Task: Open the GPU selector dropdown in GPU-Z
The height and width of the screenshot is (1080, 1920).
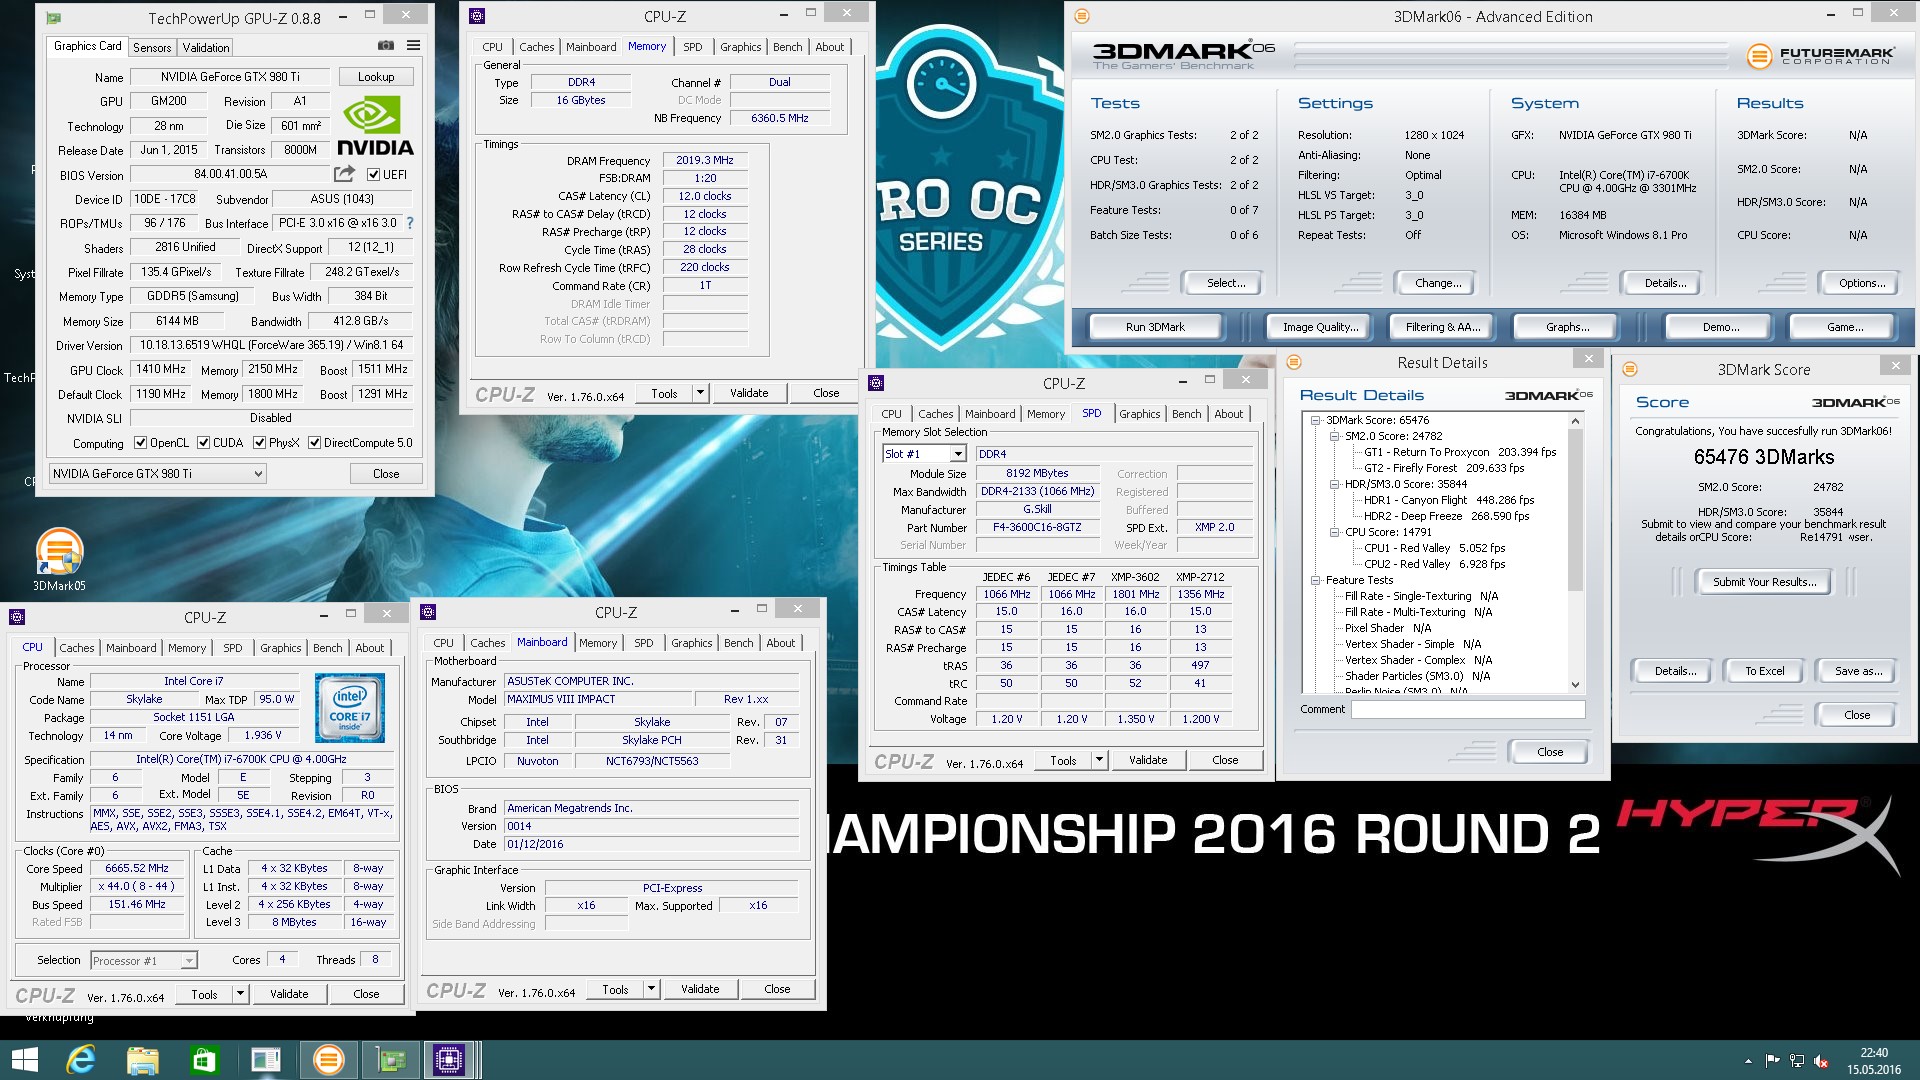Action: point(158,473)
